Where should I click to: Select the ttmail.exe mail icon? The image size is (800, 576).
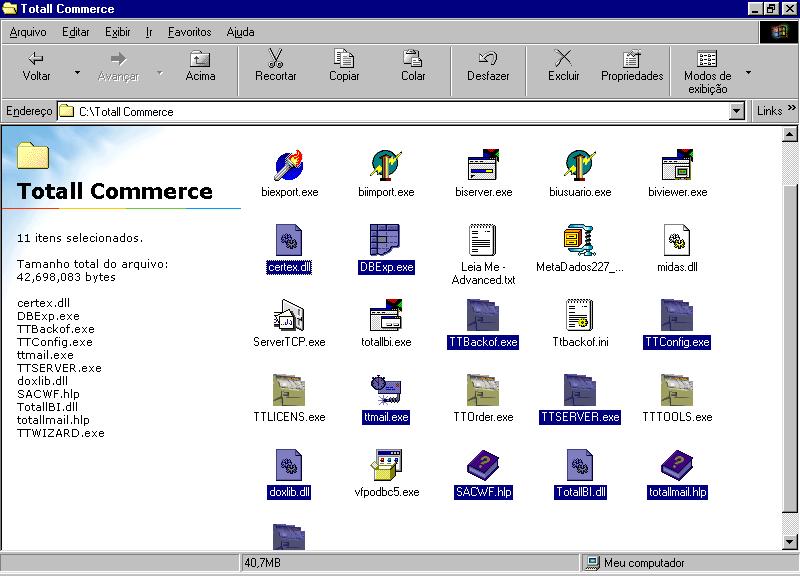[x=386, y=390]
